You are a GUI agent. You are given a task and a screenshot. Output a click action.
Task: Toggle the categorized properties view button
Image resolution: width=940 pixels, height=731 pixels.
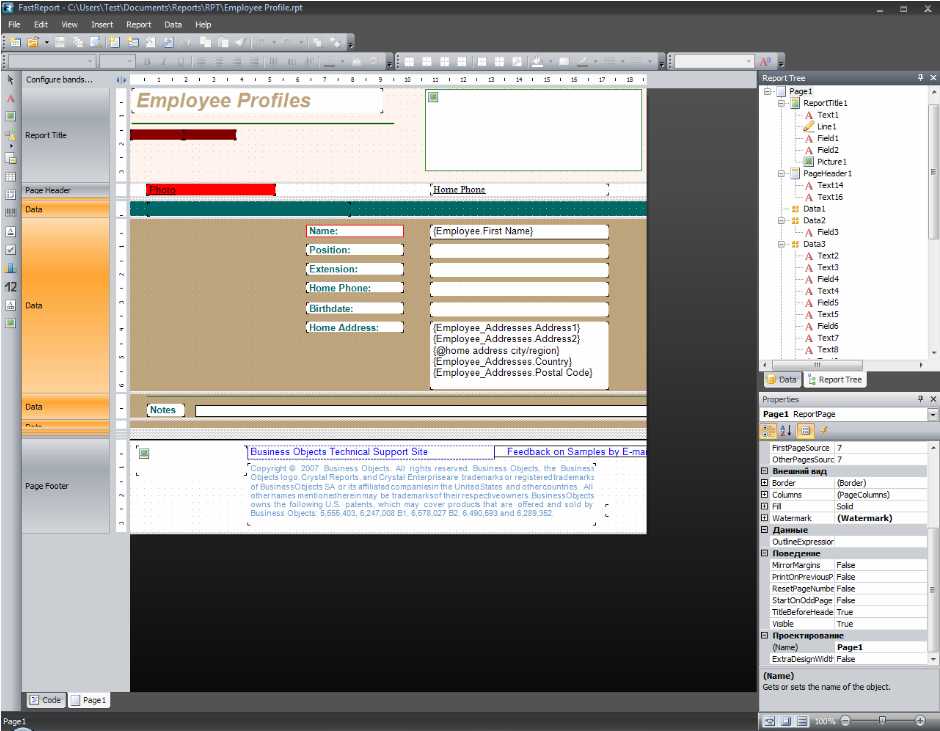768,430
